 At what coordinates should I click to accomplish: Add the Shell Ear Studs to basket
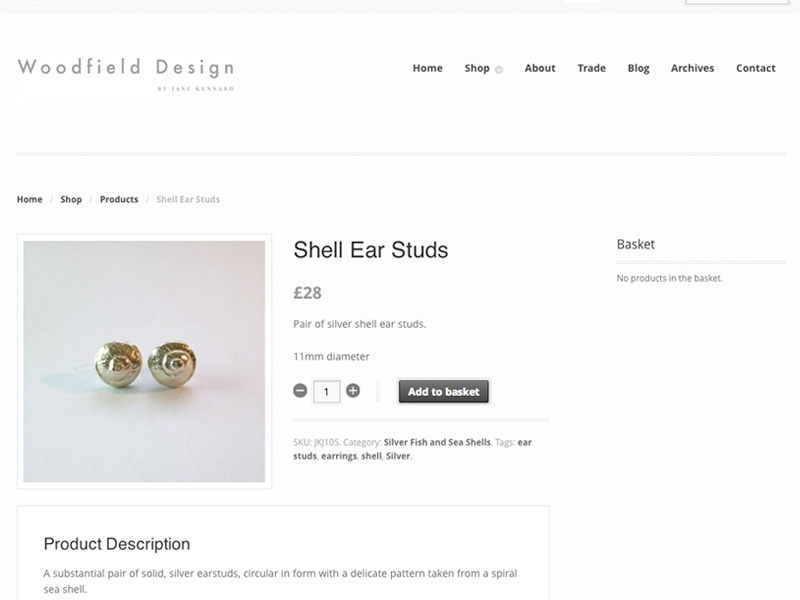point(443,391)
